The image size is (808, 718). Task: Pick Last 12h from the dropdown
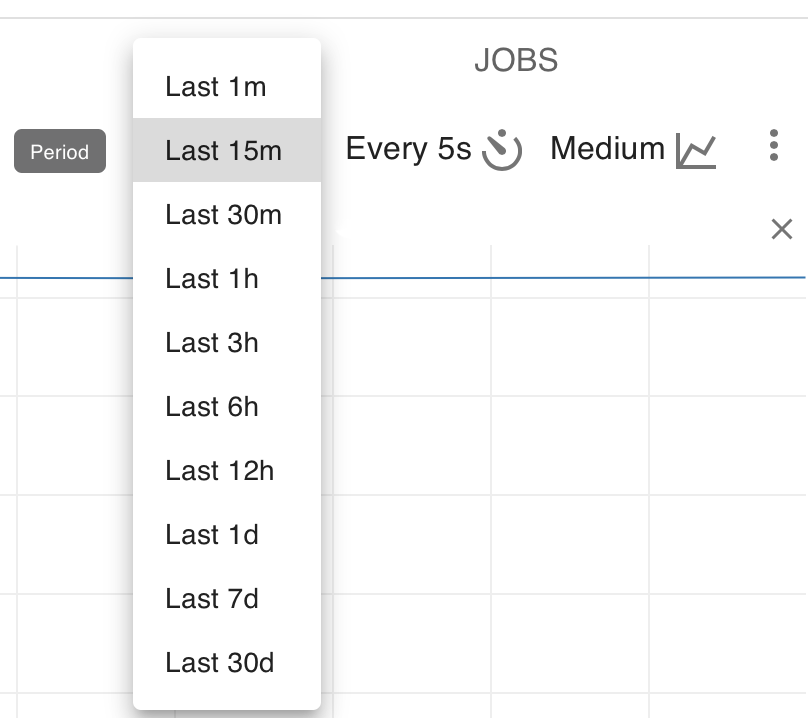pyautogui.click(x=227, y=470)
